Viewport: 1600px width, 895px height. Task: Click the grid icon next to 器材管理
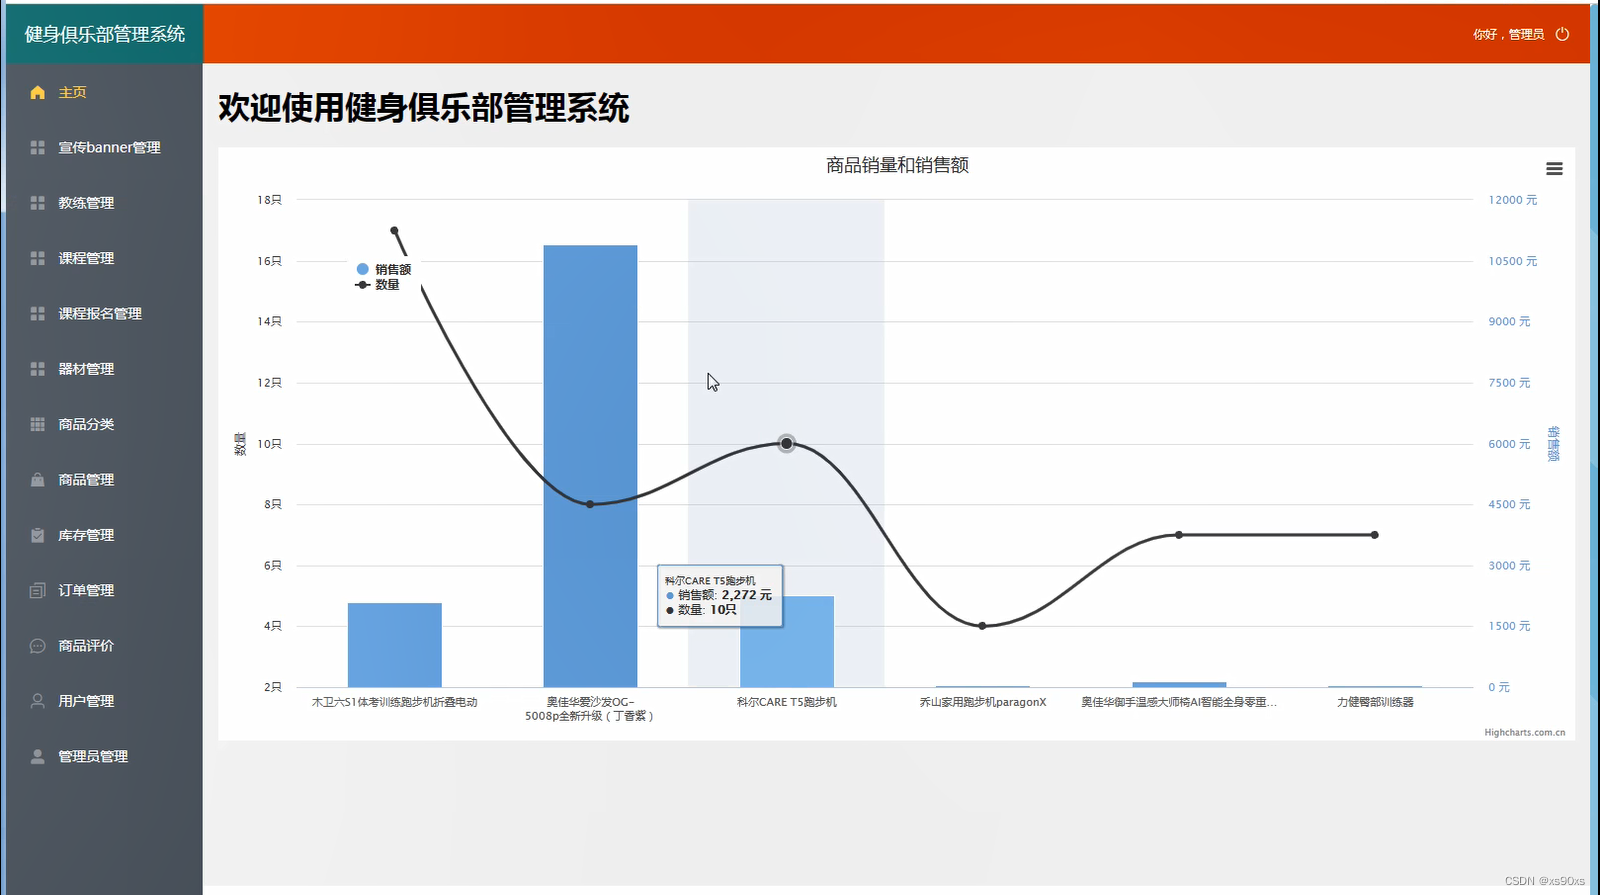click(37, 369)
